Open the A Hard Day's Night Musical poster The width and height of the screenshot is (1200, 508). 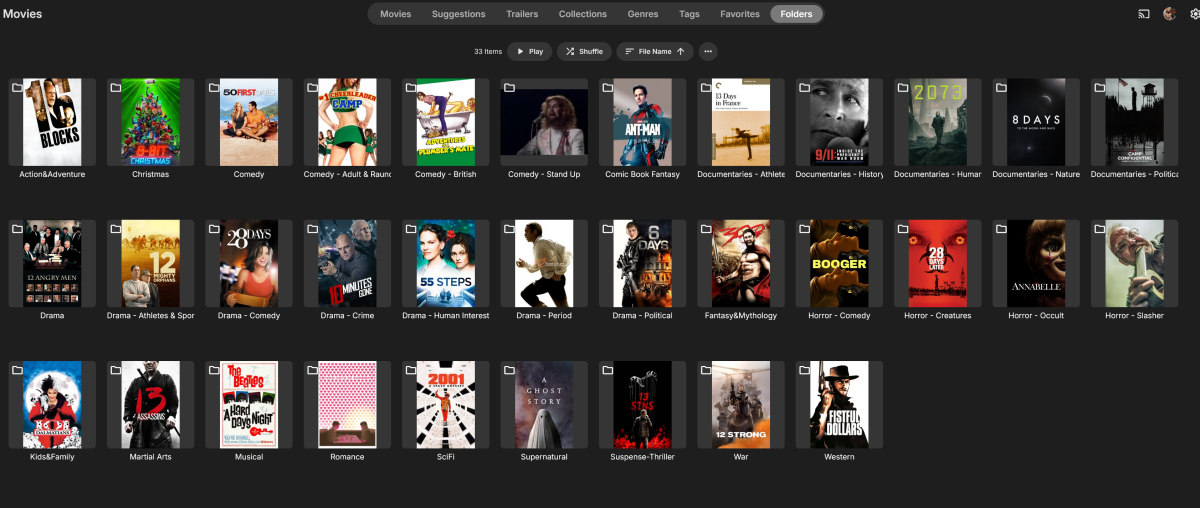(249, 405)
